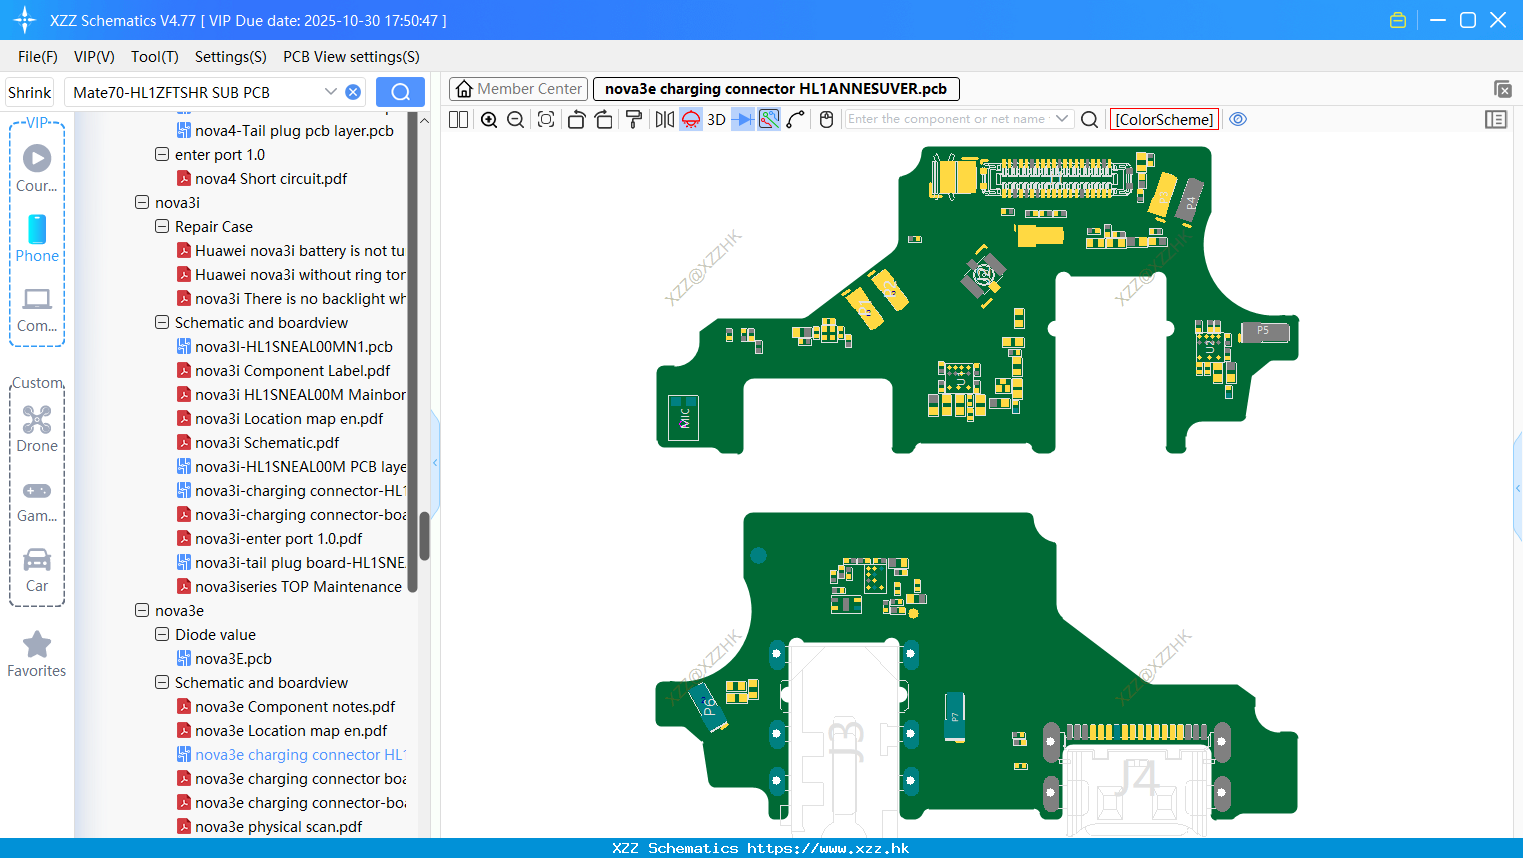Clear the Mate70 search text

tap(353, 92)
